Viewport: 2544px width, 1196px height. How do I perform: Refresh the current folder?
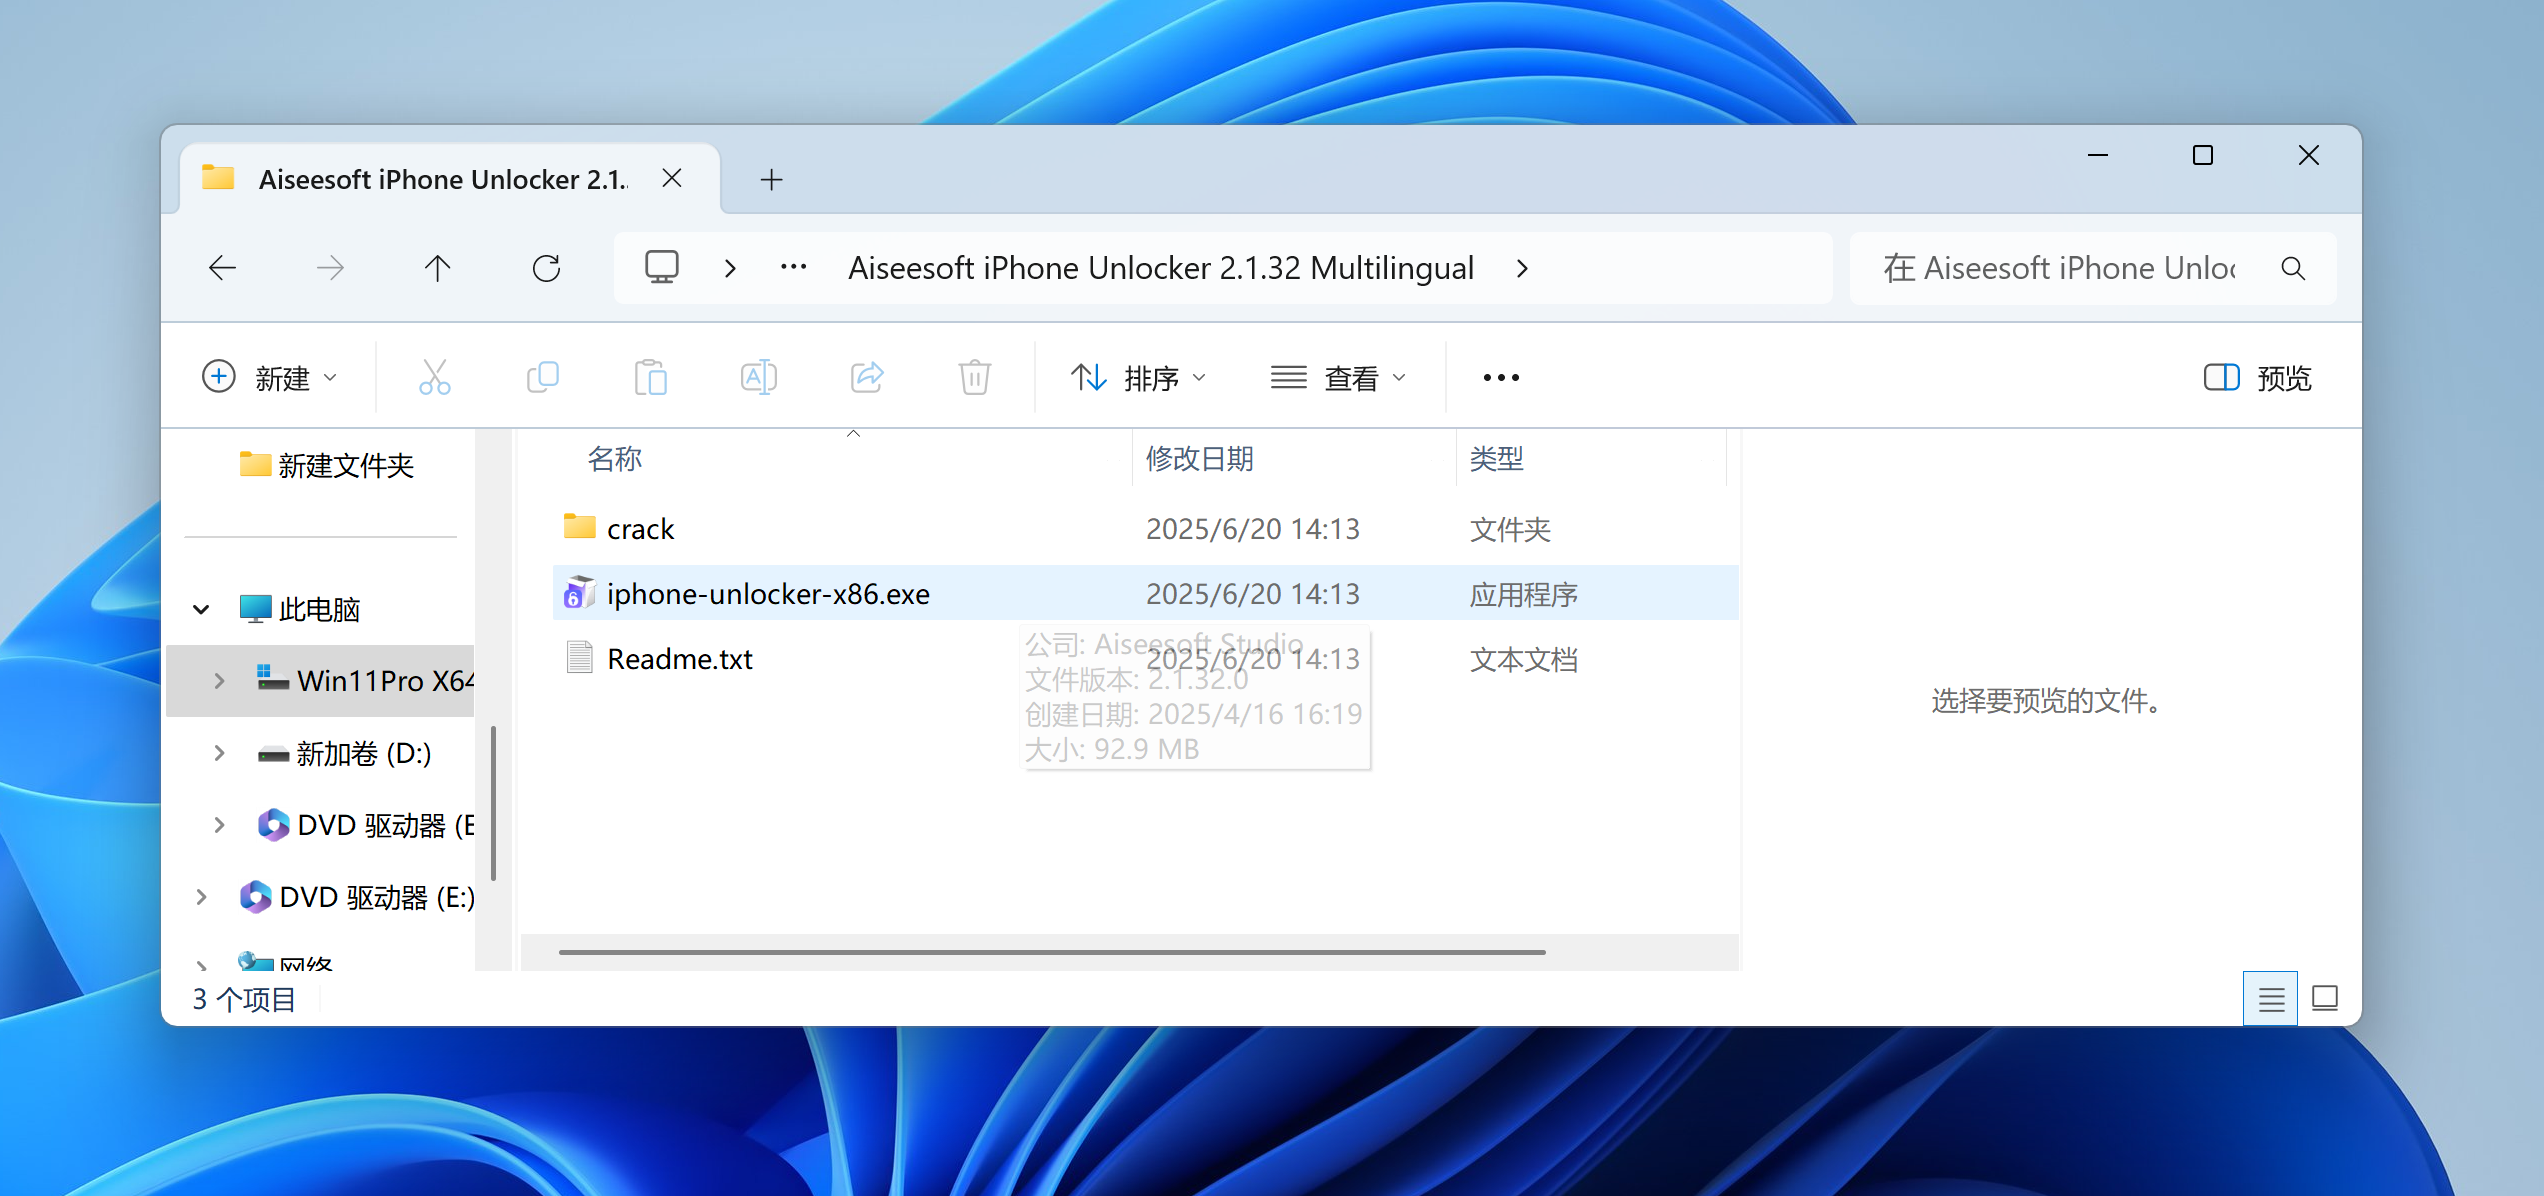pyautogui.click(x=546, y=268)
